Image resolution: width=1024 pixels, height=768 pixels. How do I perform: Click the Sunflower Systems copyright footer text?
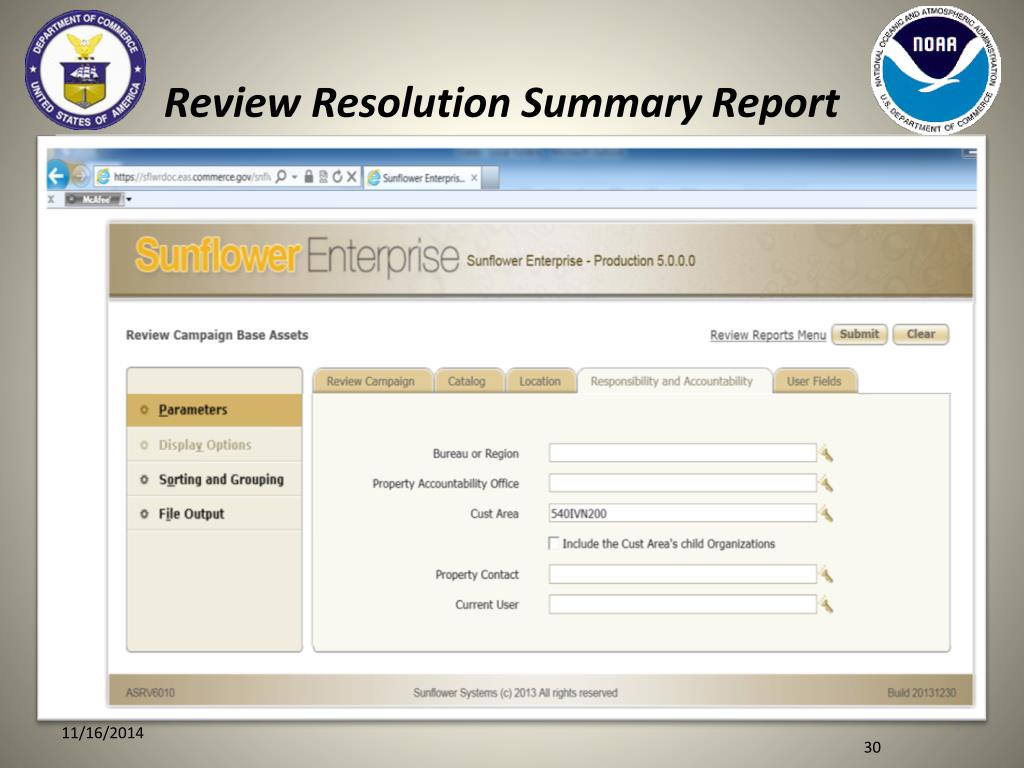pos(515,693)
